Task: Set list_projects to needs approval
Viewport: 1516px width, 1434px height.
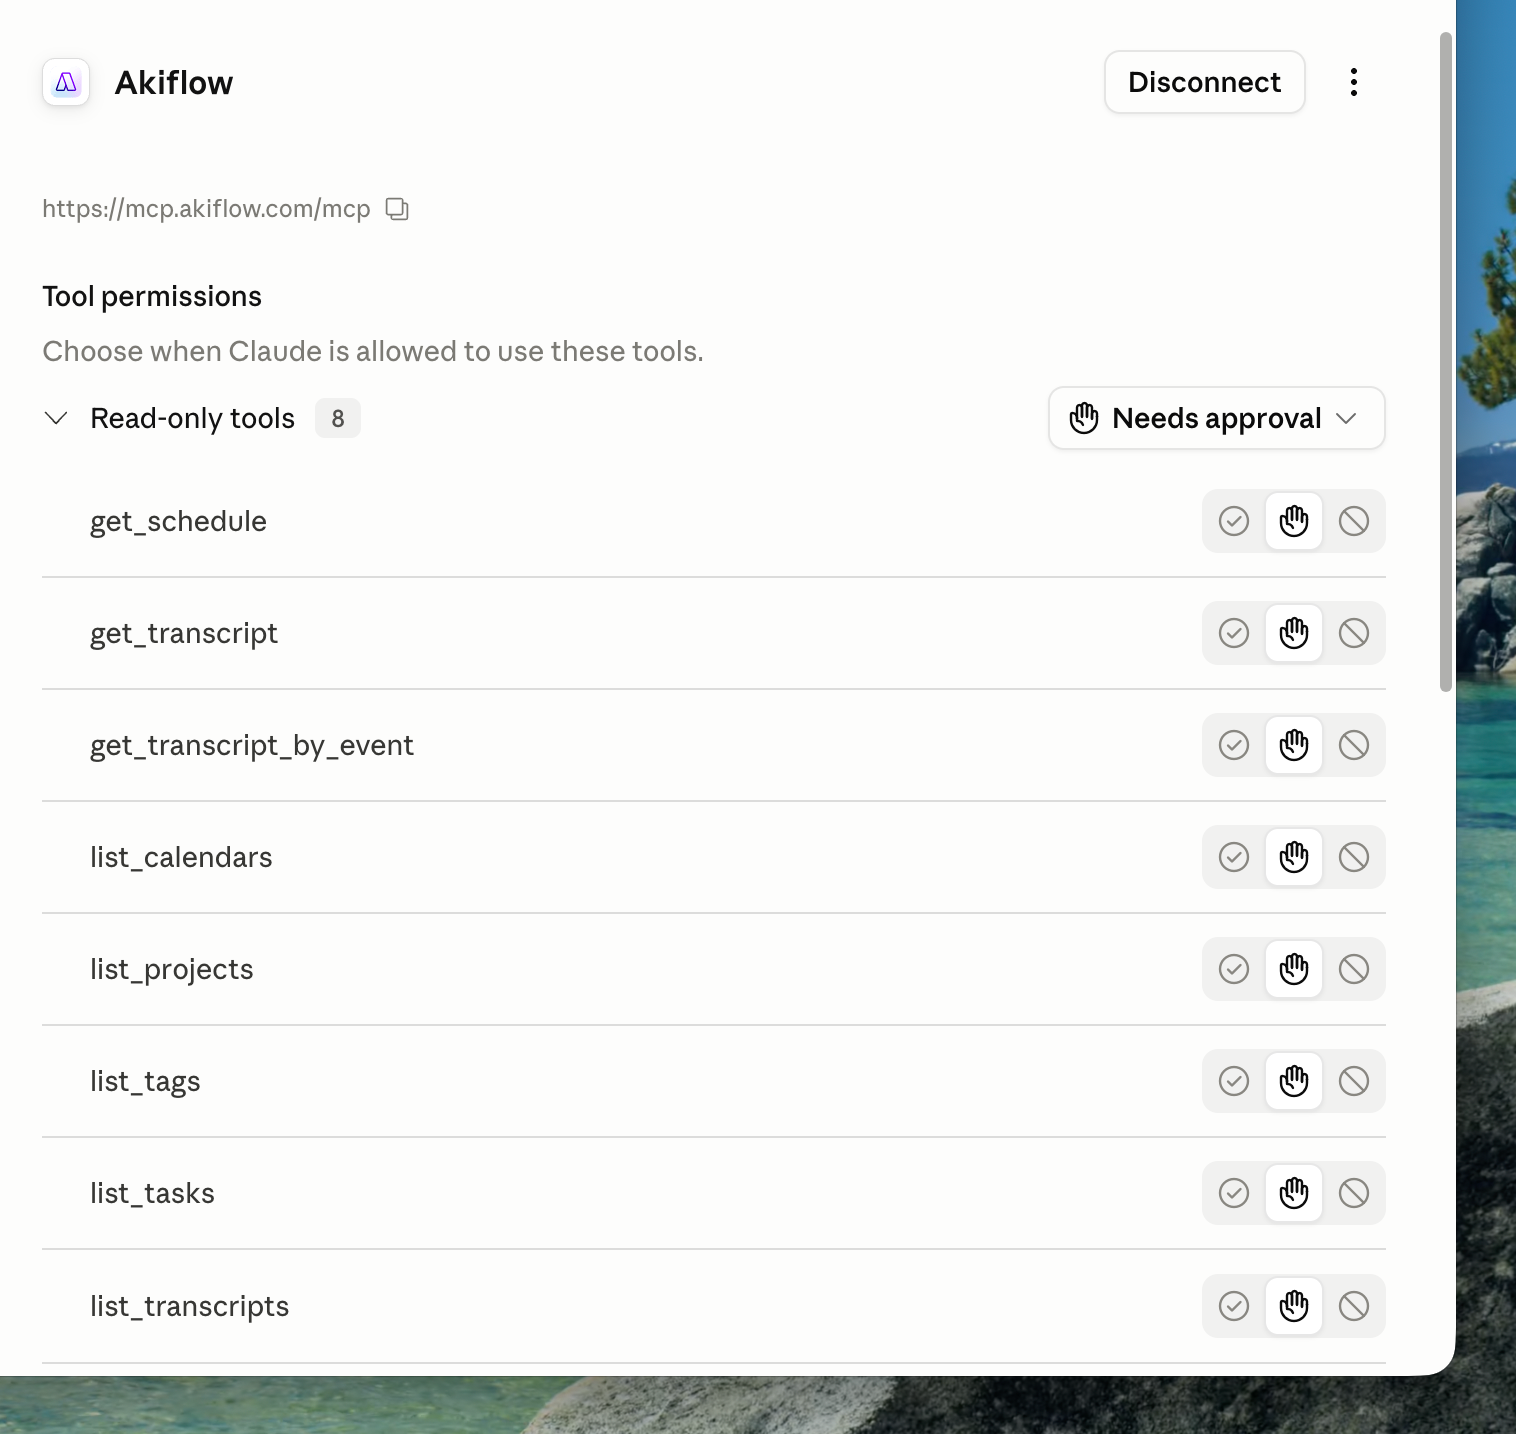Action: pos(1294,969)
